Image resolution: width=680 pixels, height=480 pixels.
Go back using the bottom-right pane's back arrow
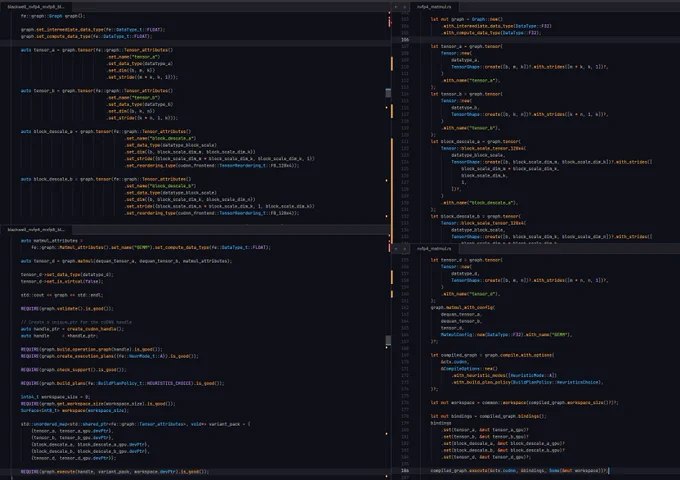(396, 249)
